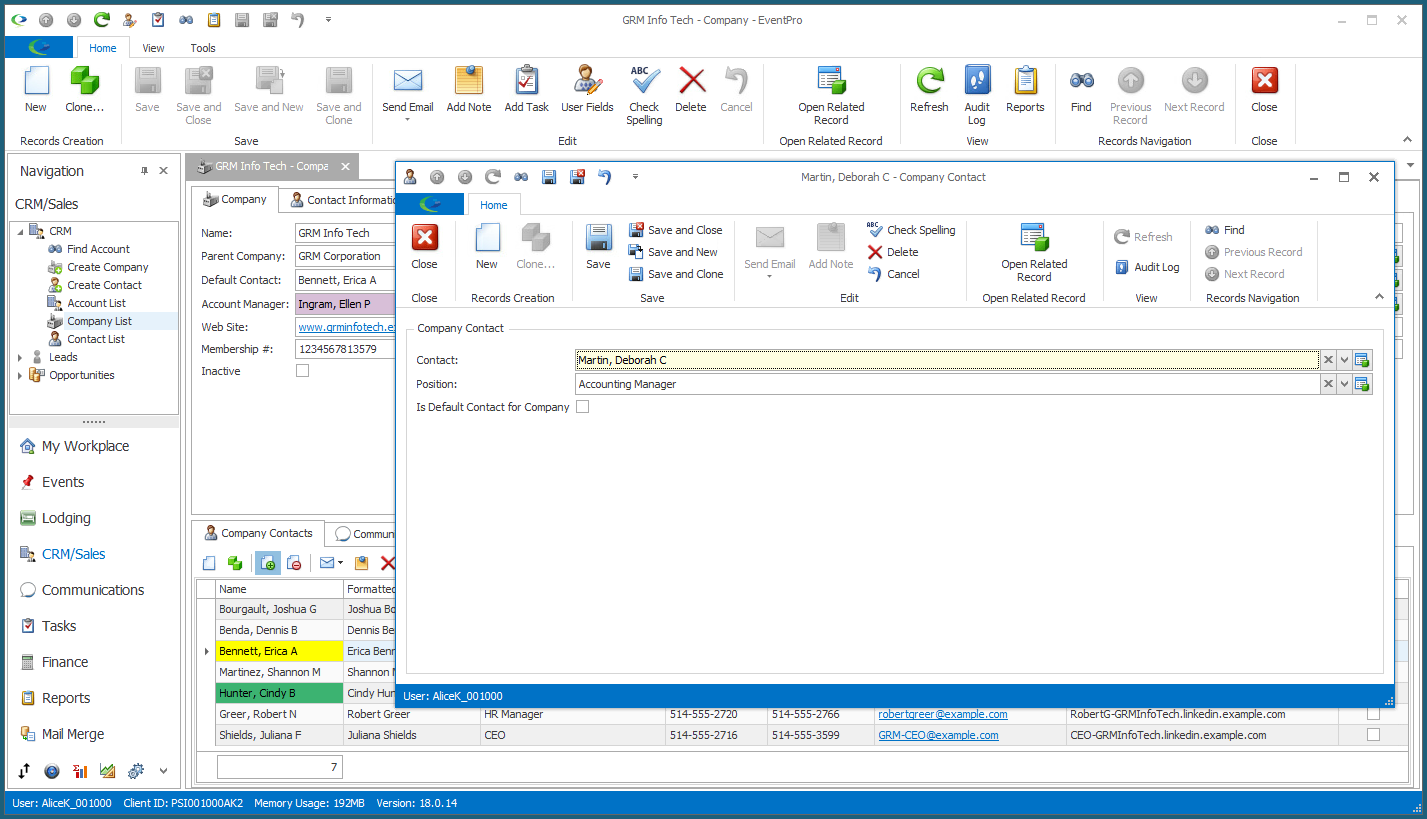
Task: Select Contact List in the CRM tree
Action: point(96,339)
